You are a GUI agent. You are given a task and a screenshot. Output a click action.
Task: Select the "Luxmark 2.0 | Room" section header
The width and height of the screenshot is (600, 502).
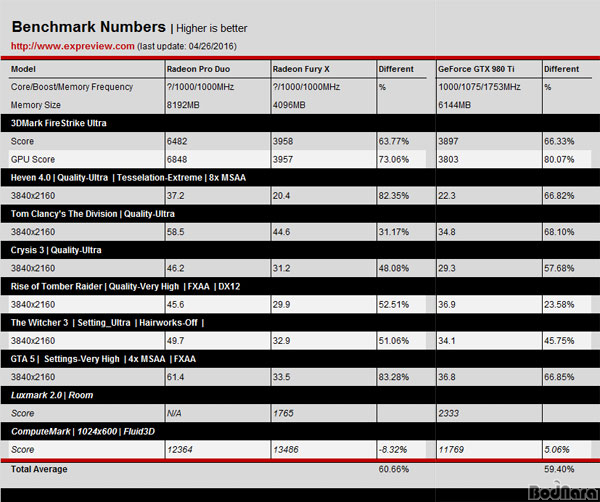coord(52,395)
